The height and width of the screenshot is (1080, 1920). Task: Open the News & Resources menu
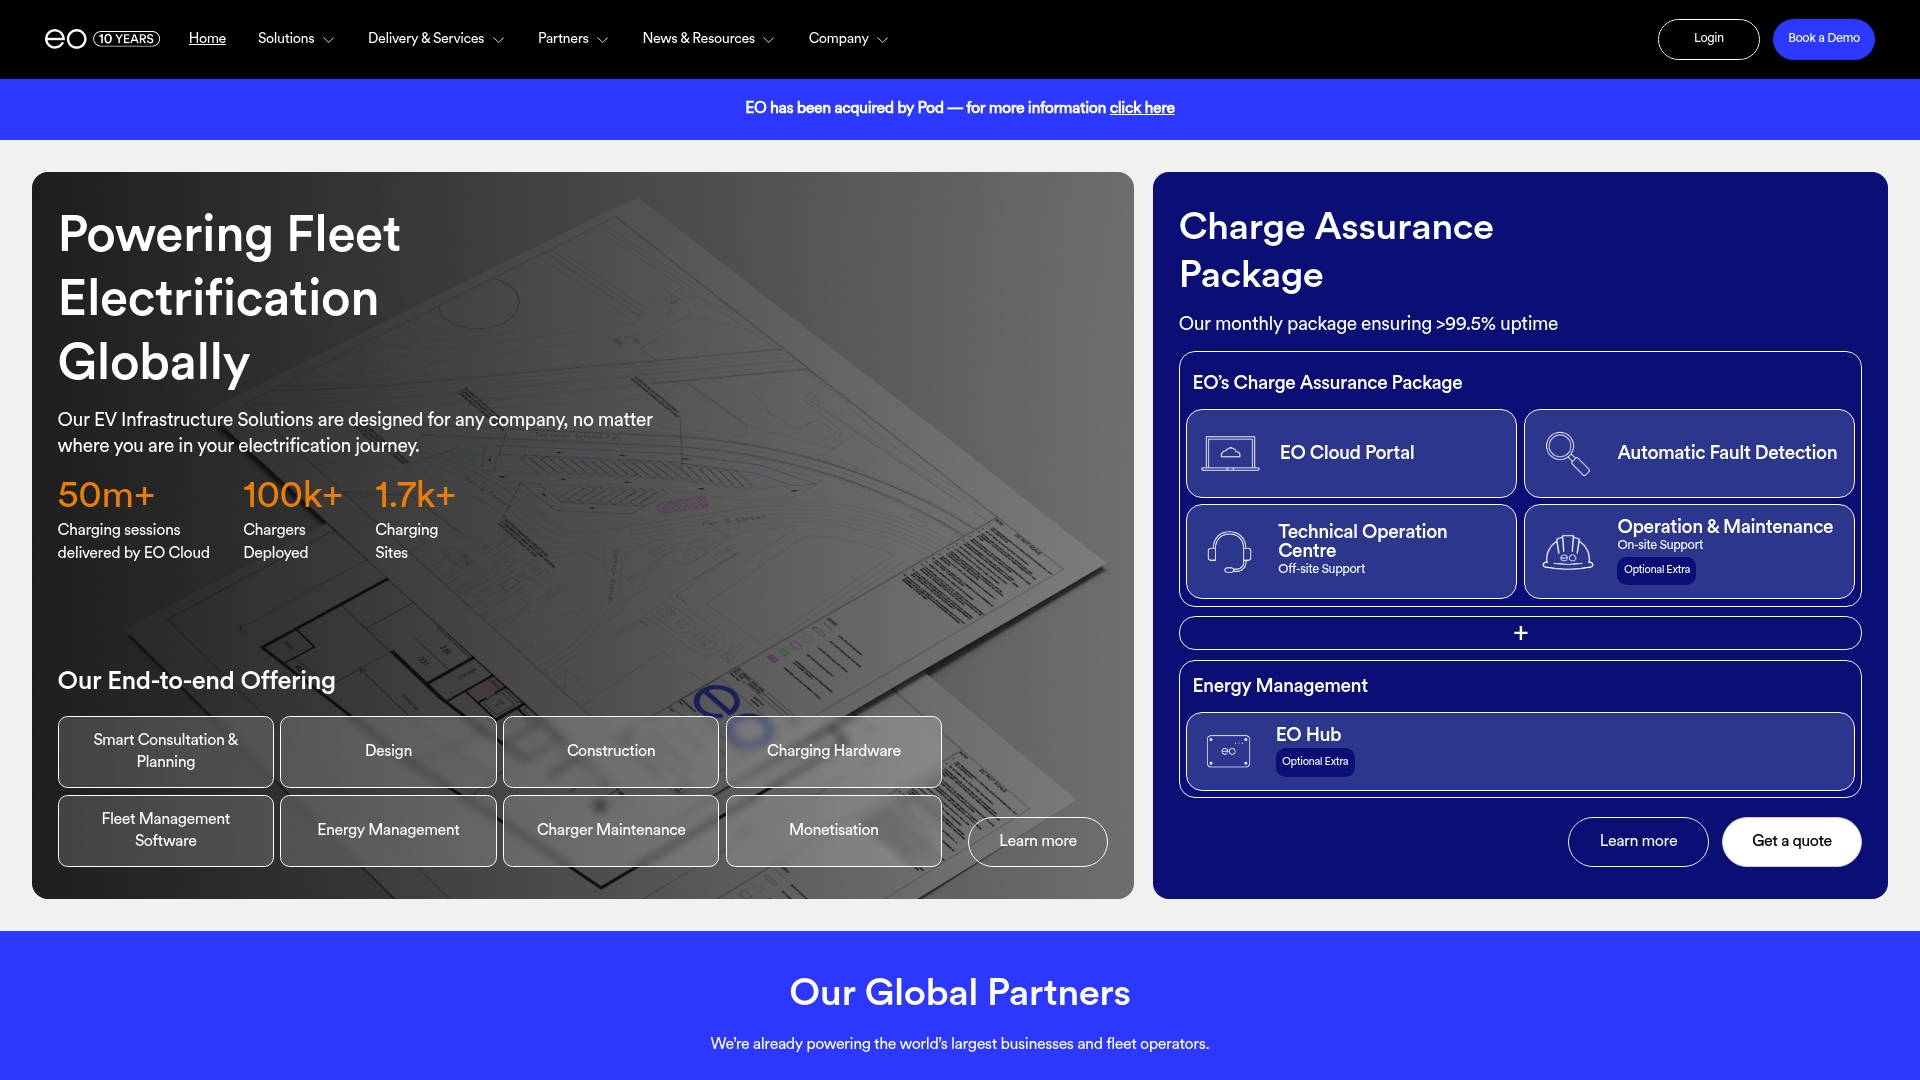point(699,38)
